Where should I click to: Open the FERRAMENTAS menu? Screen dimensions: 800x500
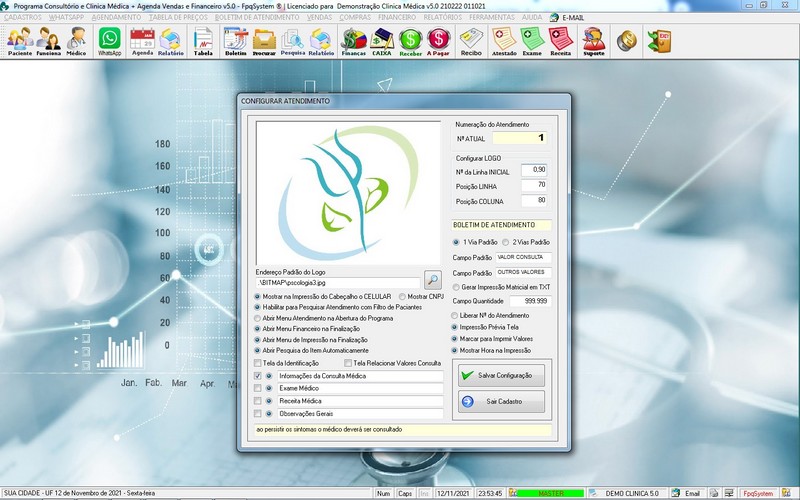(492, 17)
